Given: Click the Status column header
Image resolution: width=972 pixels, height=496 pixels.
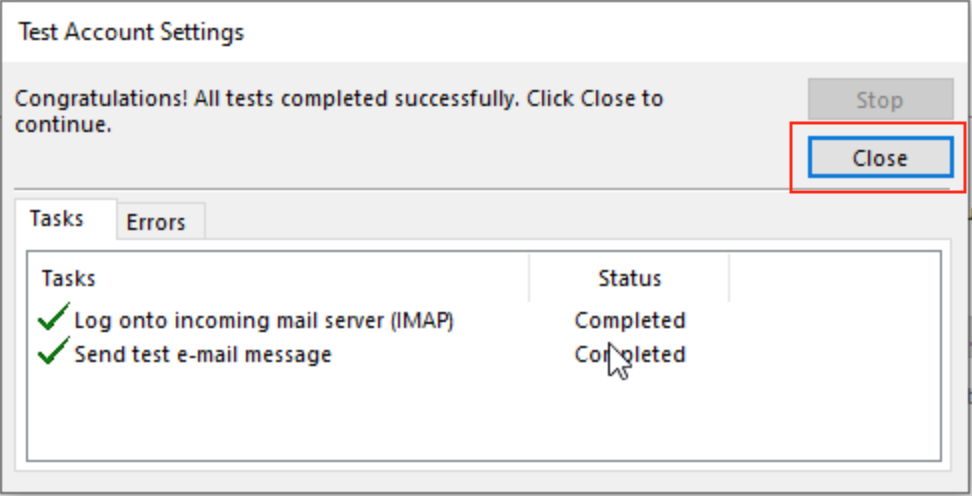Looking at the screenshot, I should [x=629, y=277].
